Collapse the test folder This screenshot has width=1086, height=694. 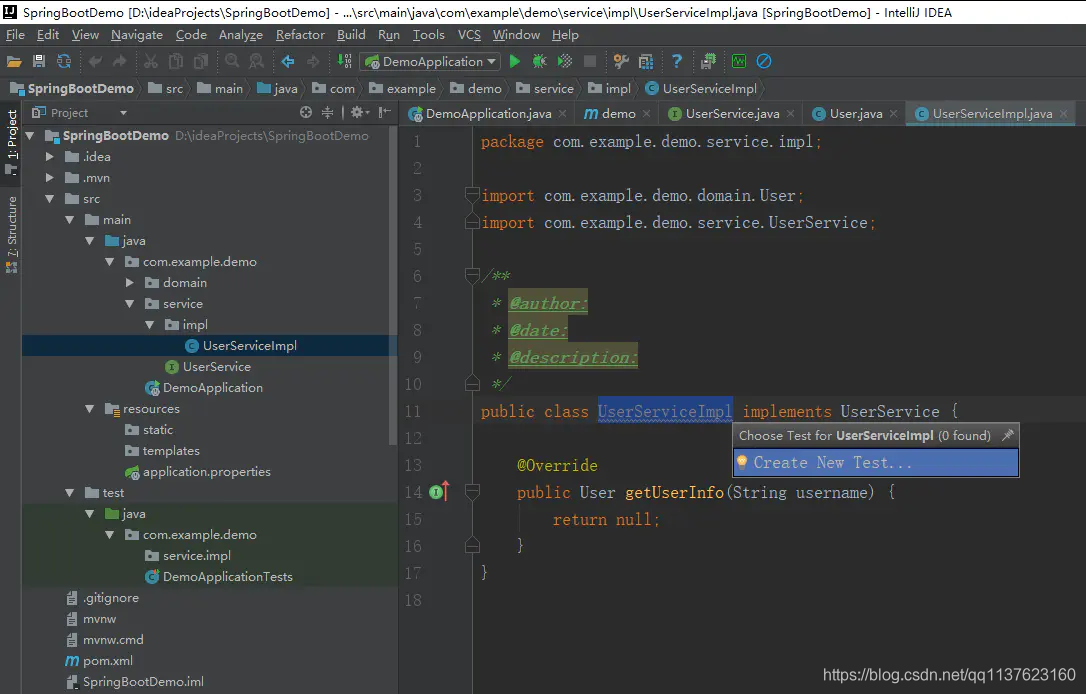coord(69,492)
